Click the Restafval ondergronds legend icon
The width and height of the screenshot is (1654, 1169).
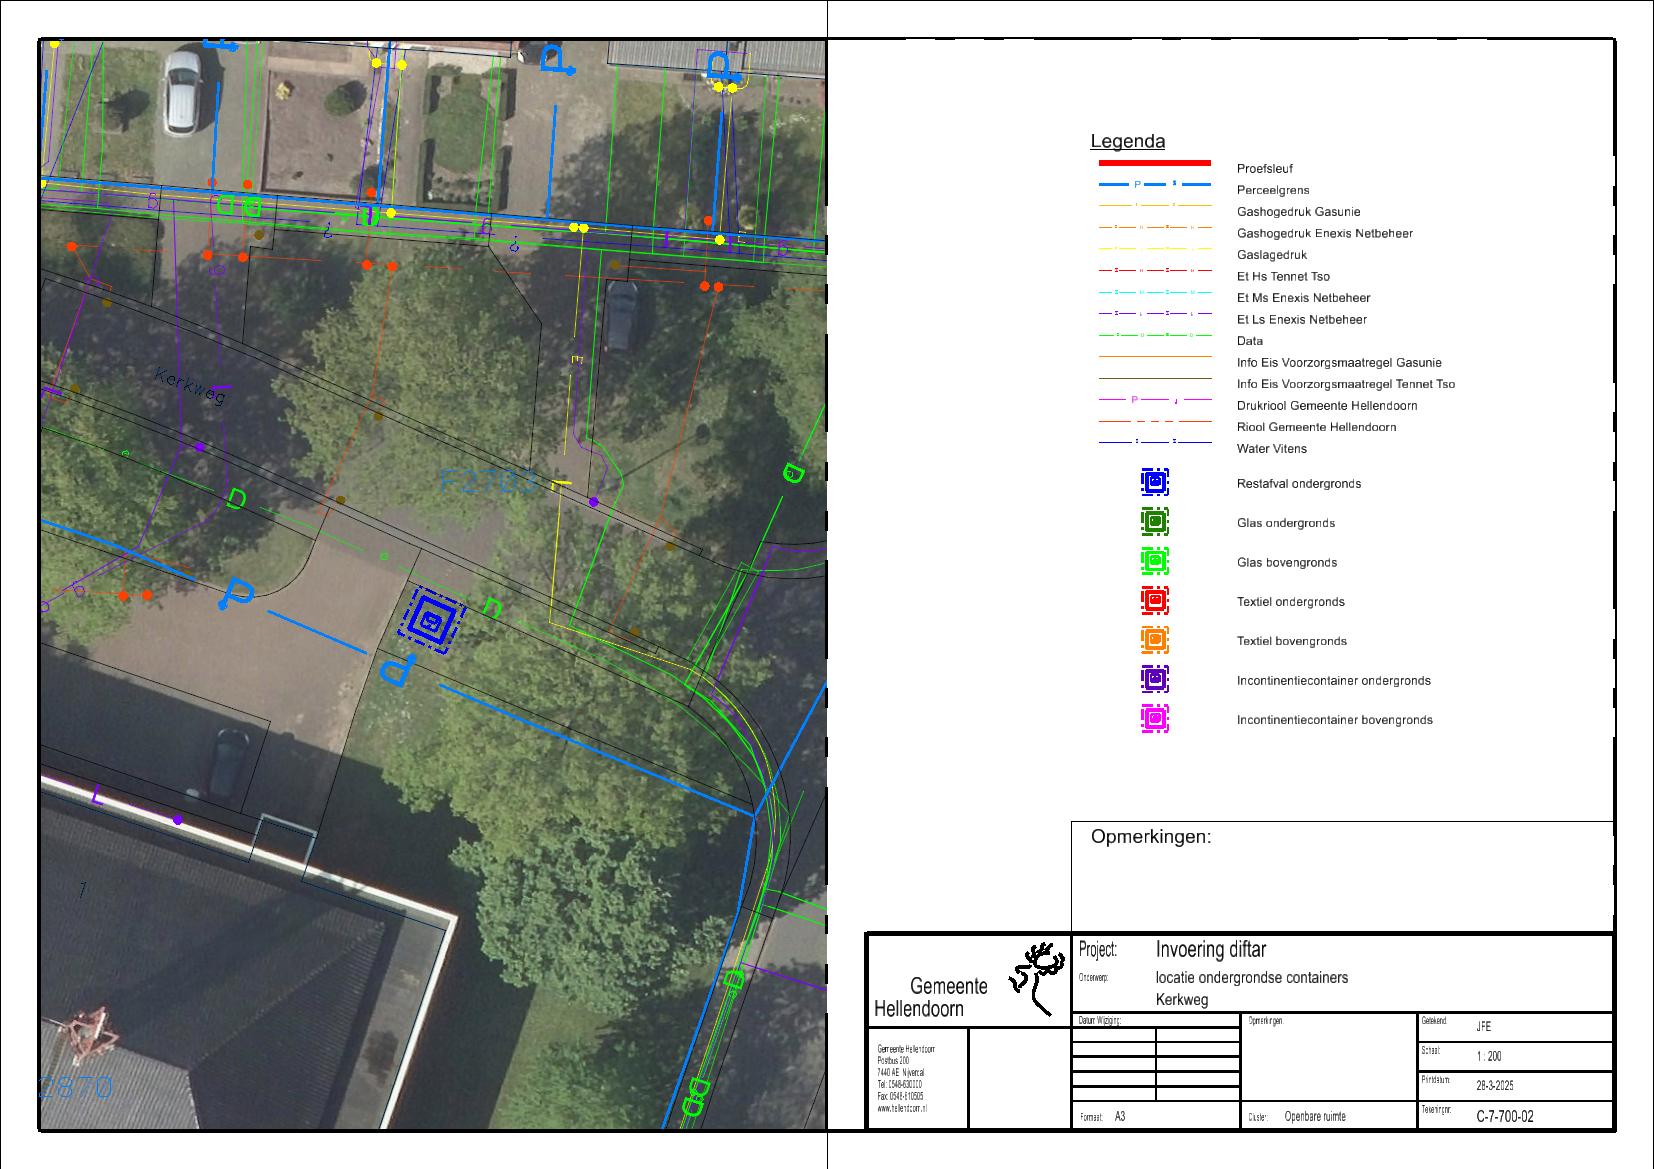click(x=1155, y=483)
